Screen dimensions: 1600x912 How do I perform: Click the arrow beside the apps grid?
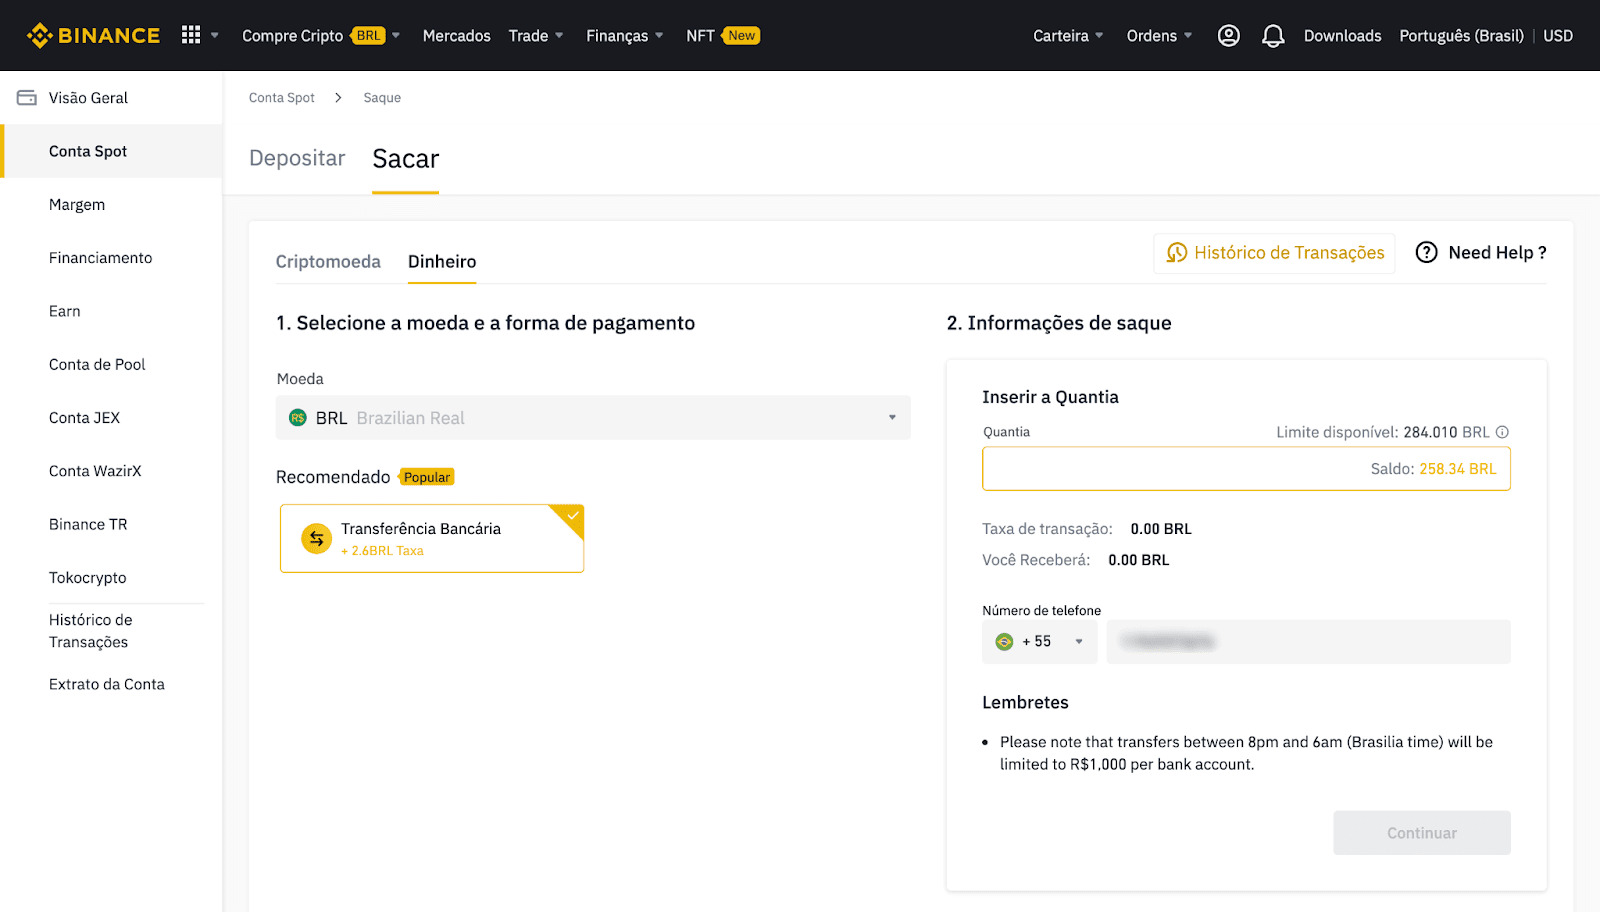coord(214,36)
